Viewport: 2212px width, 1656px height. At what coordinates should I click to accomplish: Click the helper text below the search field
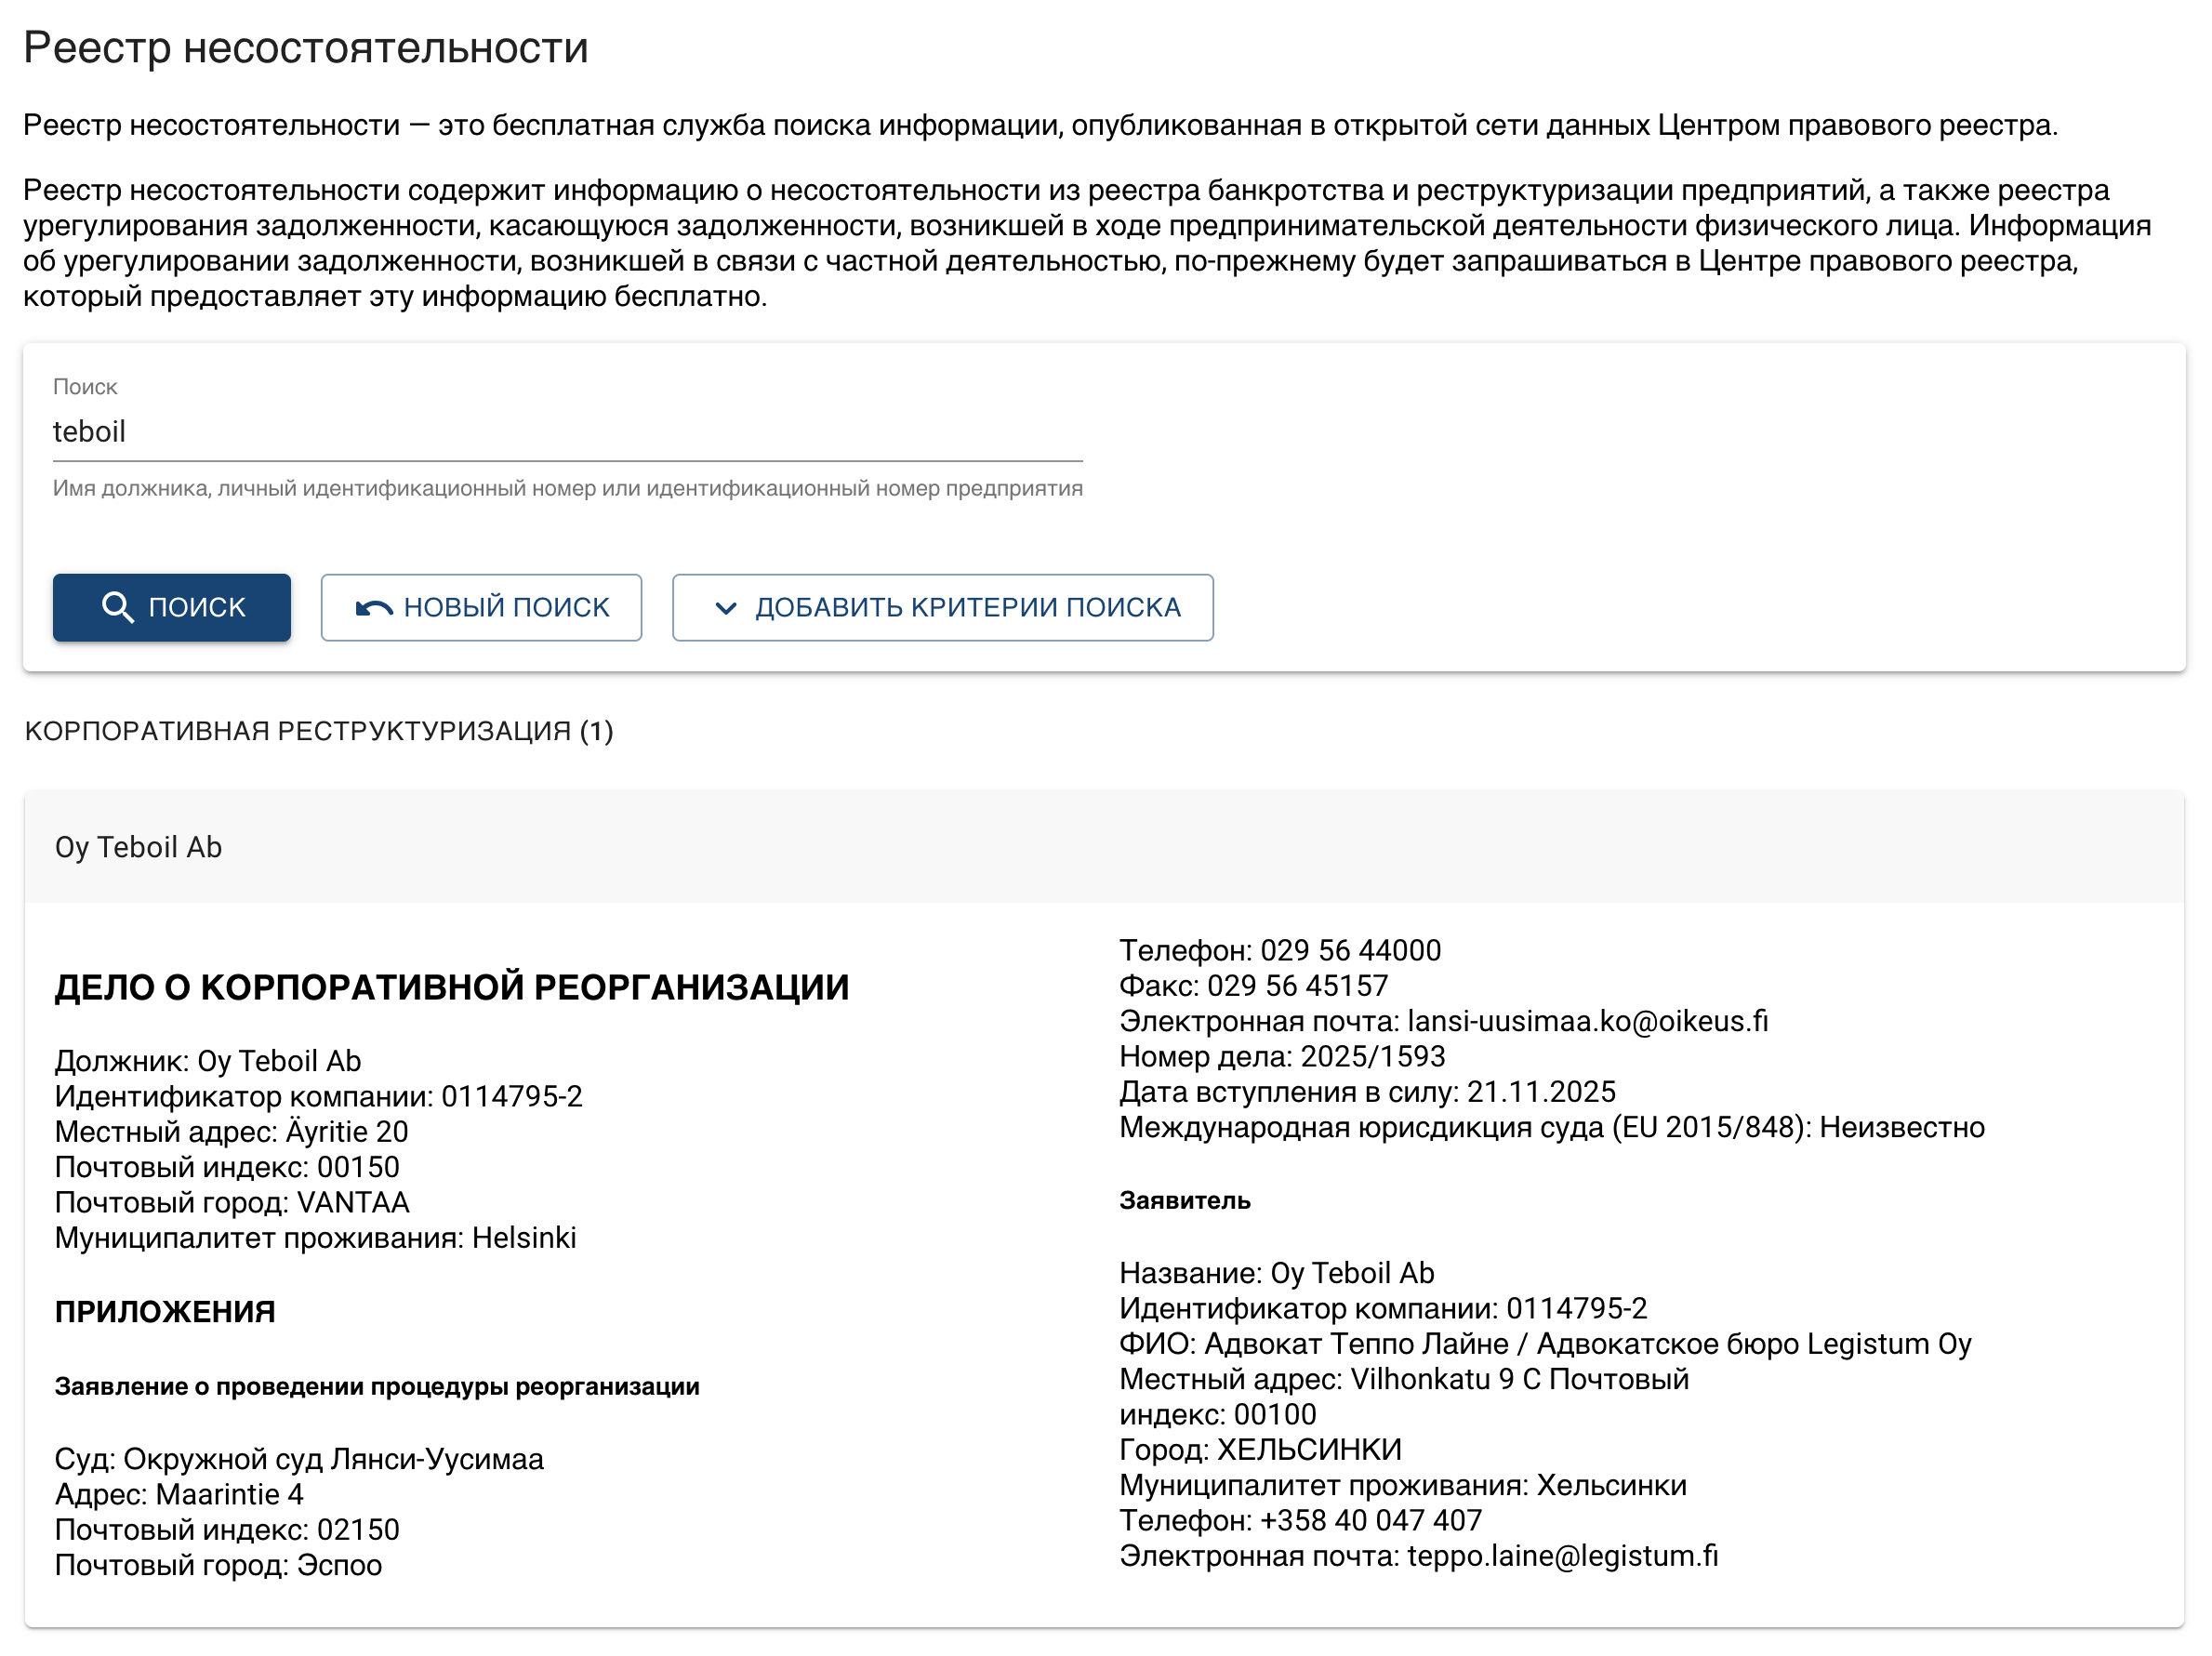coord(567,488)
